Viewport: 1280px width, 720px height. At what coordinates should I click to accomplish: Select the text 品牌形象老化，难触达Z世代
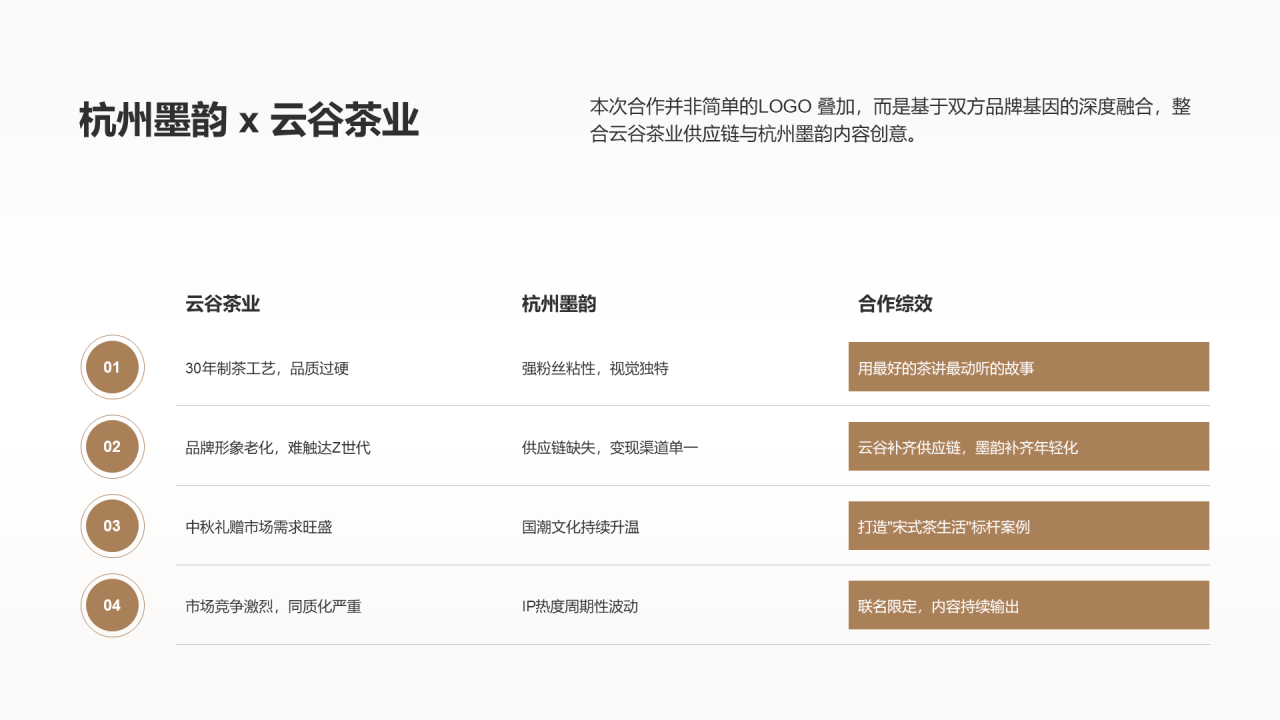point(279,448)
